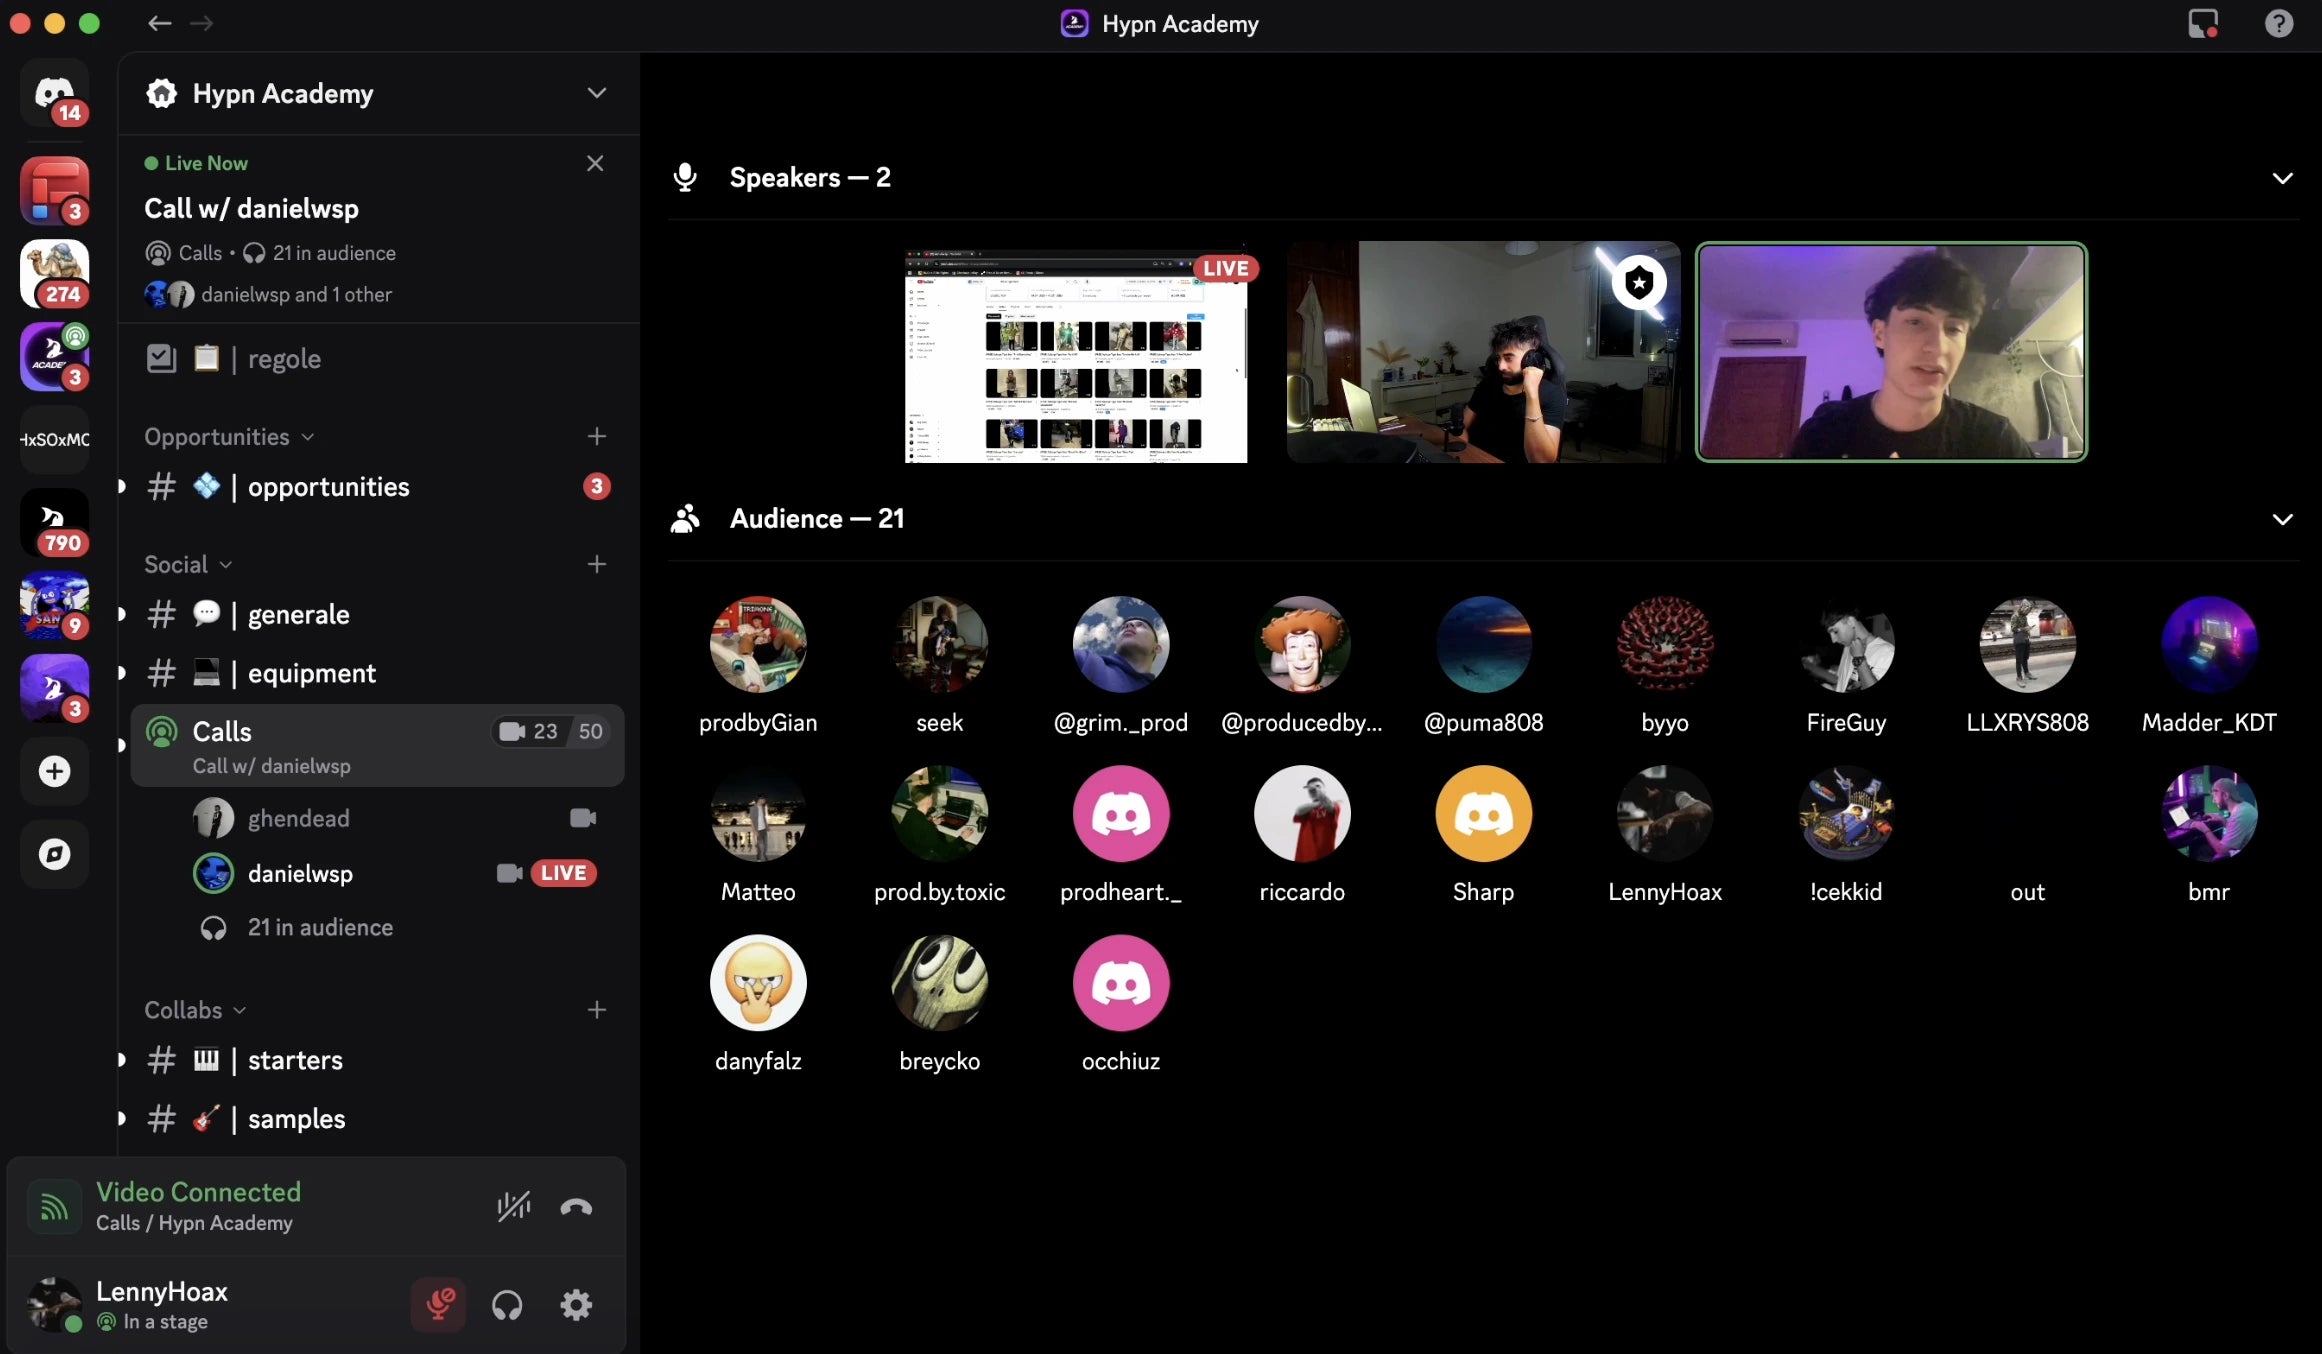Toggle headphones deafen button
Screen dimensions: 2322x1354
(x=507, y=1305)
